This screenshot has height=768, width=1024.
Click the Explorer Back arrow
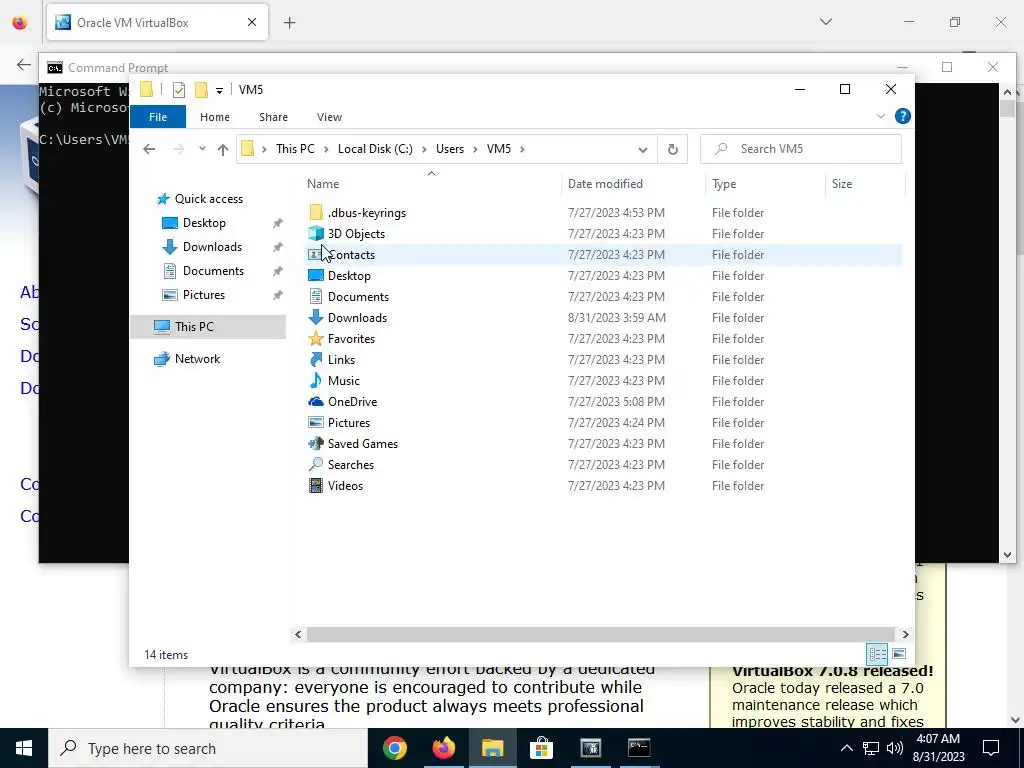coord(149,149)
